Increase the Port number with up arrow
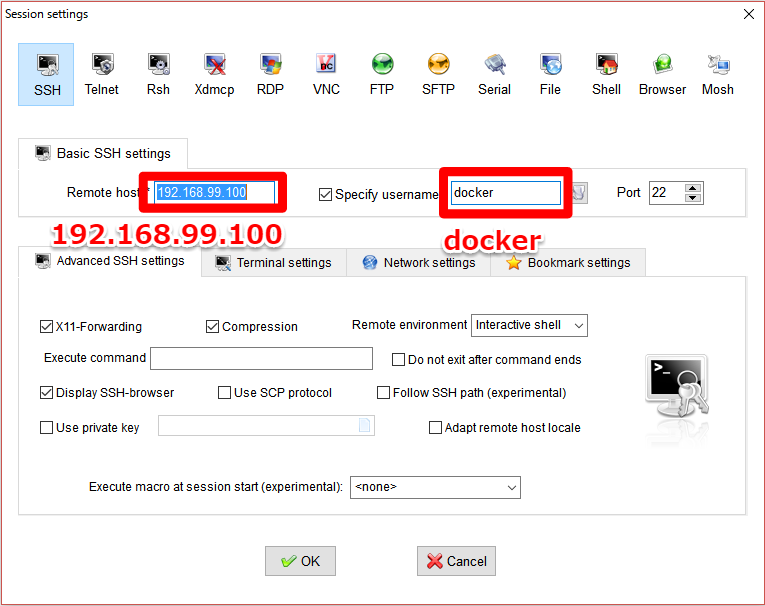 (693, 188)
